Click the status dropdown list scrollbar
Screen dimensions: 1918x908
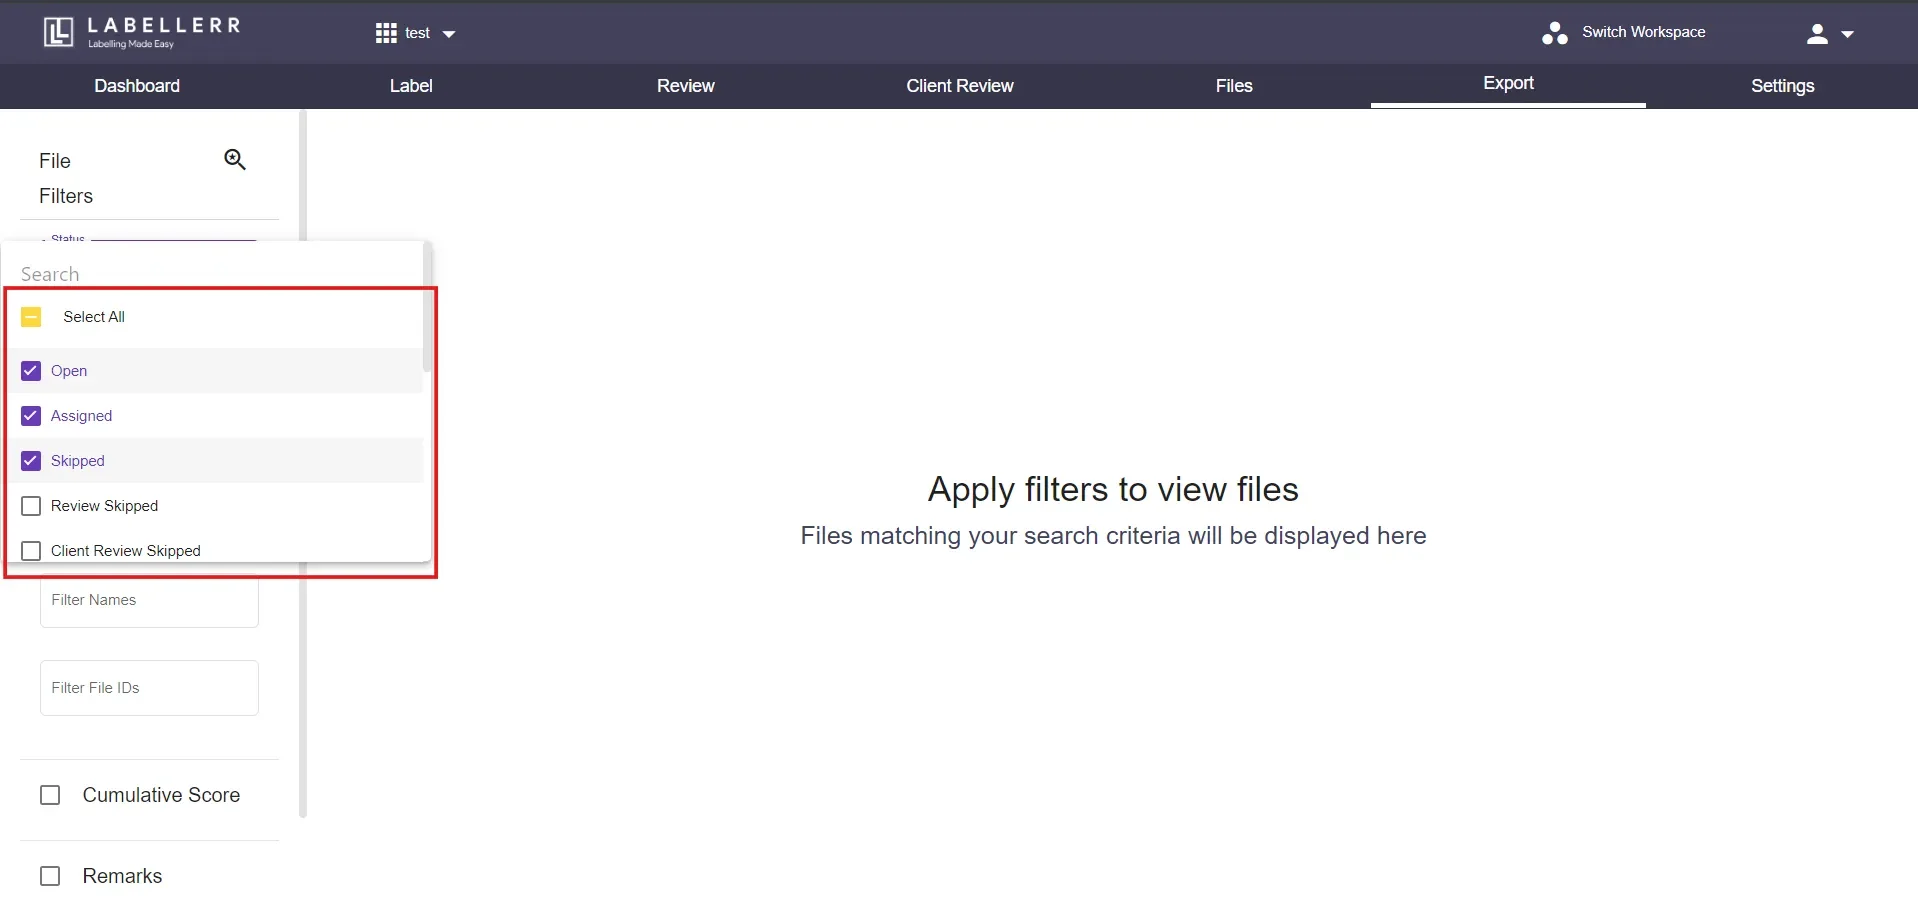pos(427,307)
